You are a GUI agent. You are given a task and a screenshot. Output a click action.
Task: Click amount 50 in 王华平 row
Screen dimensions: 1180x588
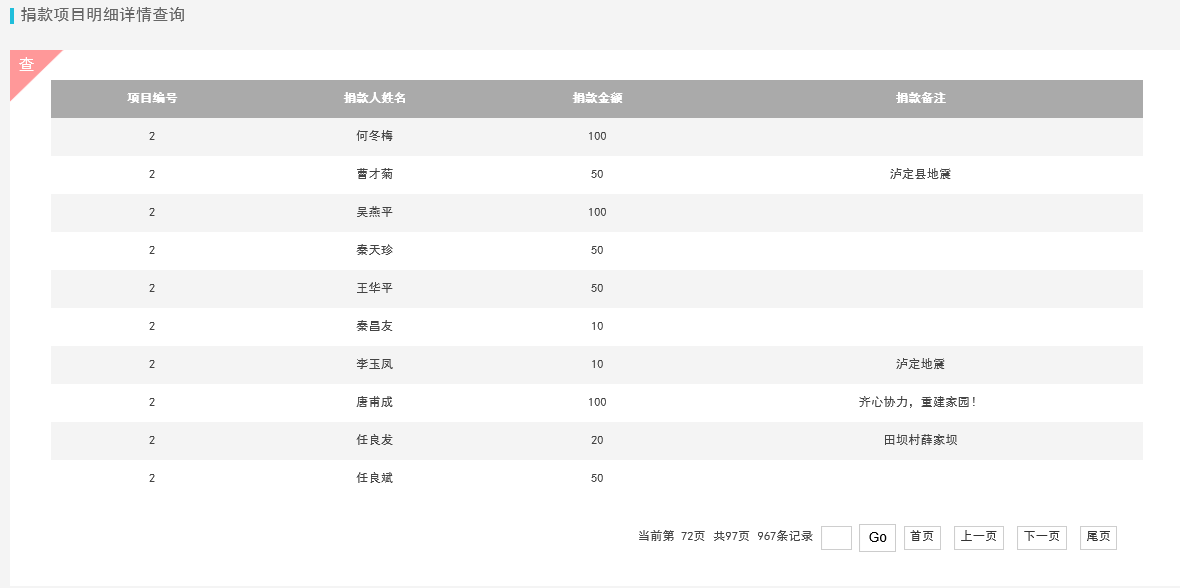tap(597, 288)
